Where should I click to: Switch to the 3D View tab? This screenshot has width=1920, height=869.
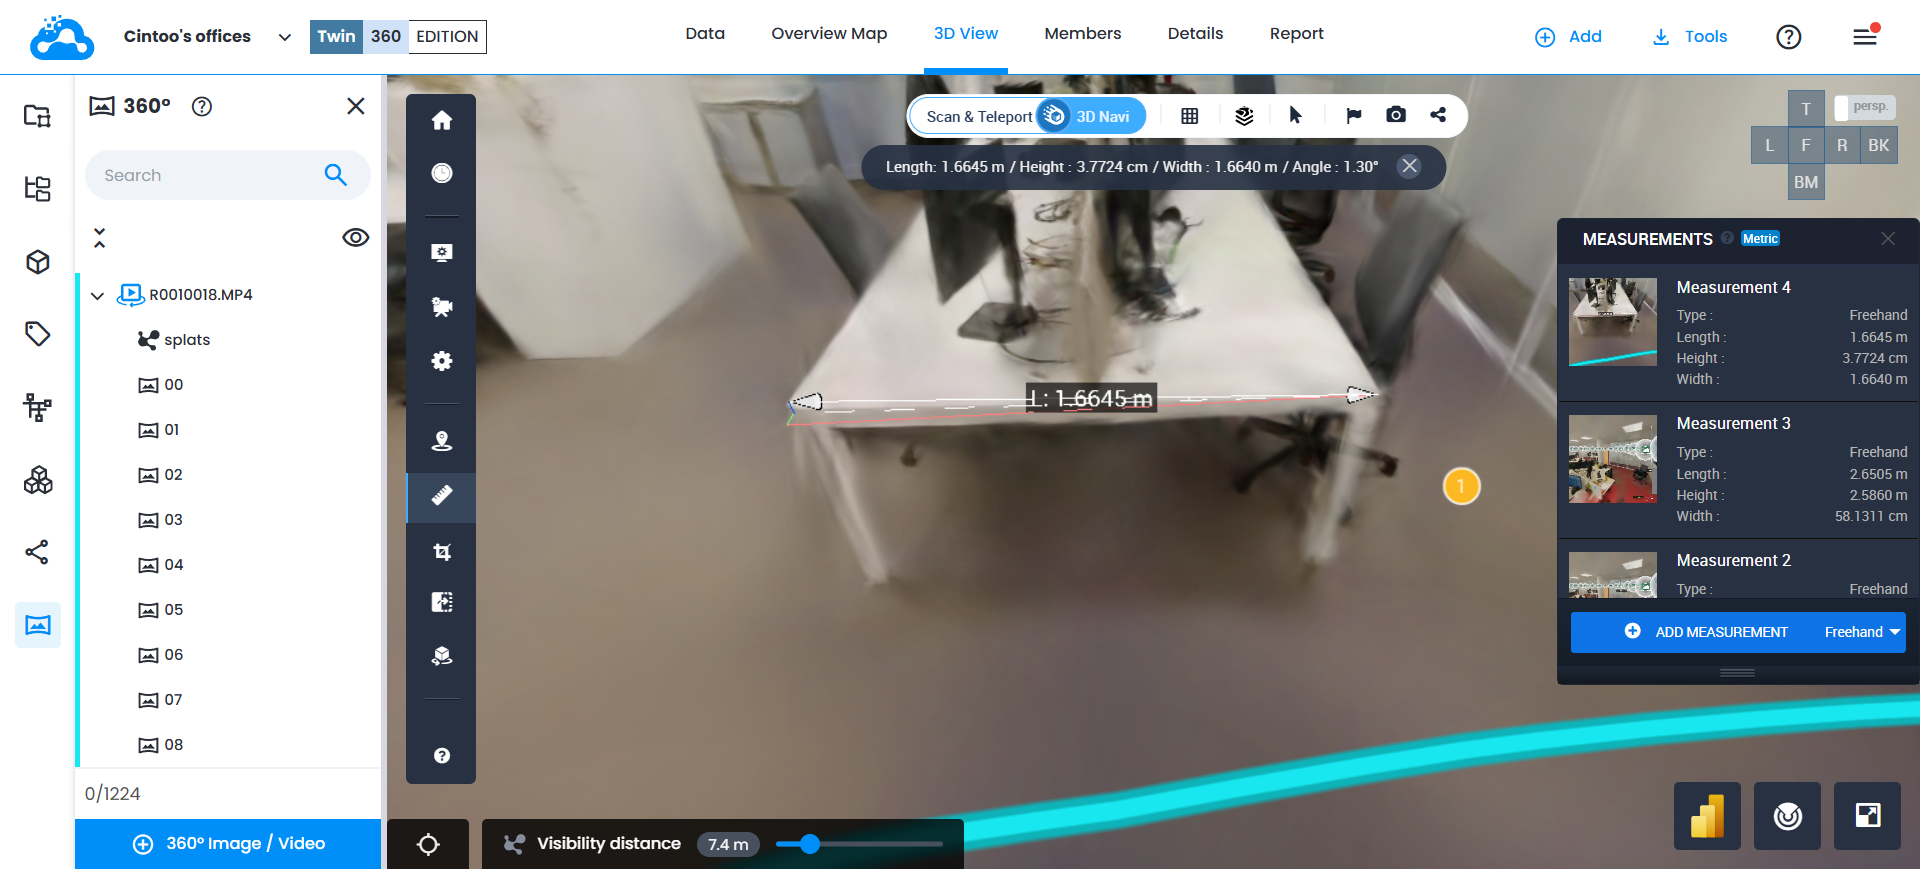(966, 34)
